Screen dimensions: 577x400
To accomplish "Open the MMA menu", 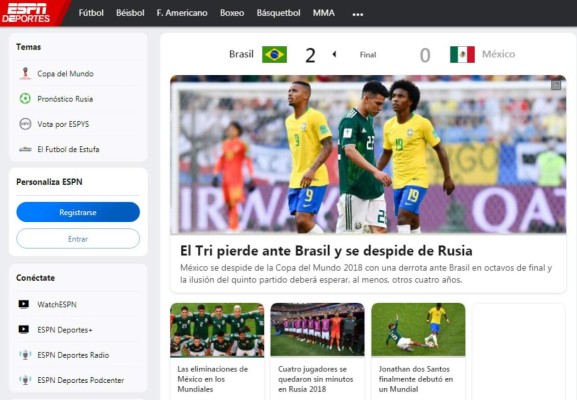I will pyautogui.click(x=323, y=13).
